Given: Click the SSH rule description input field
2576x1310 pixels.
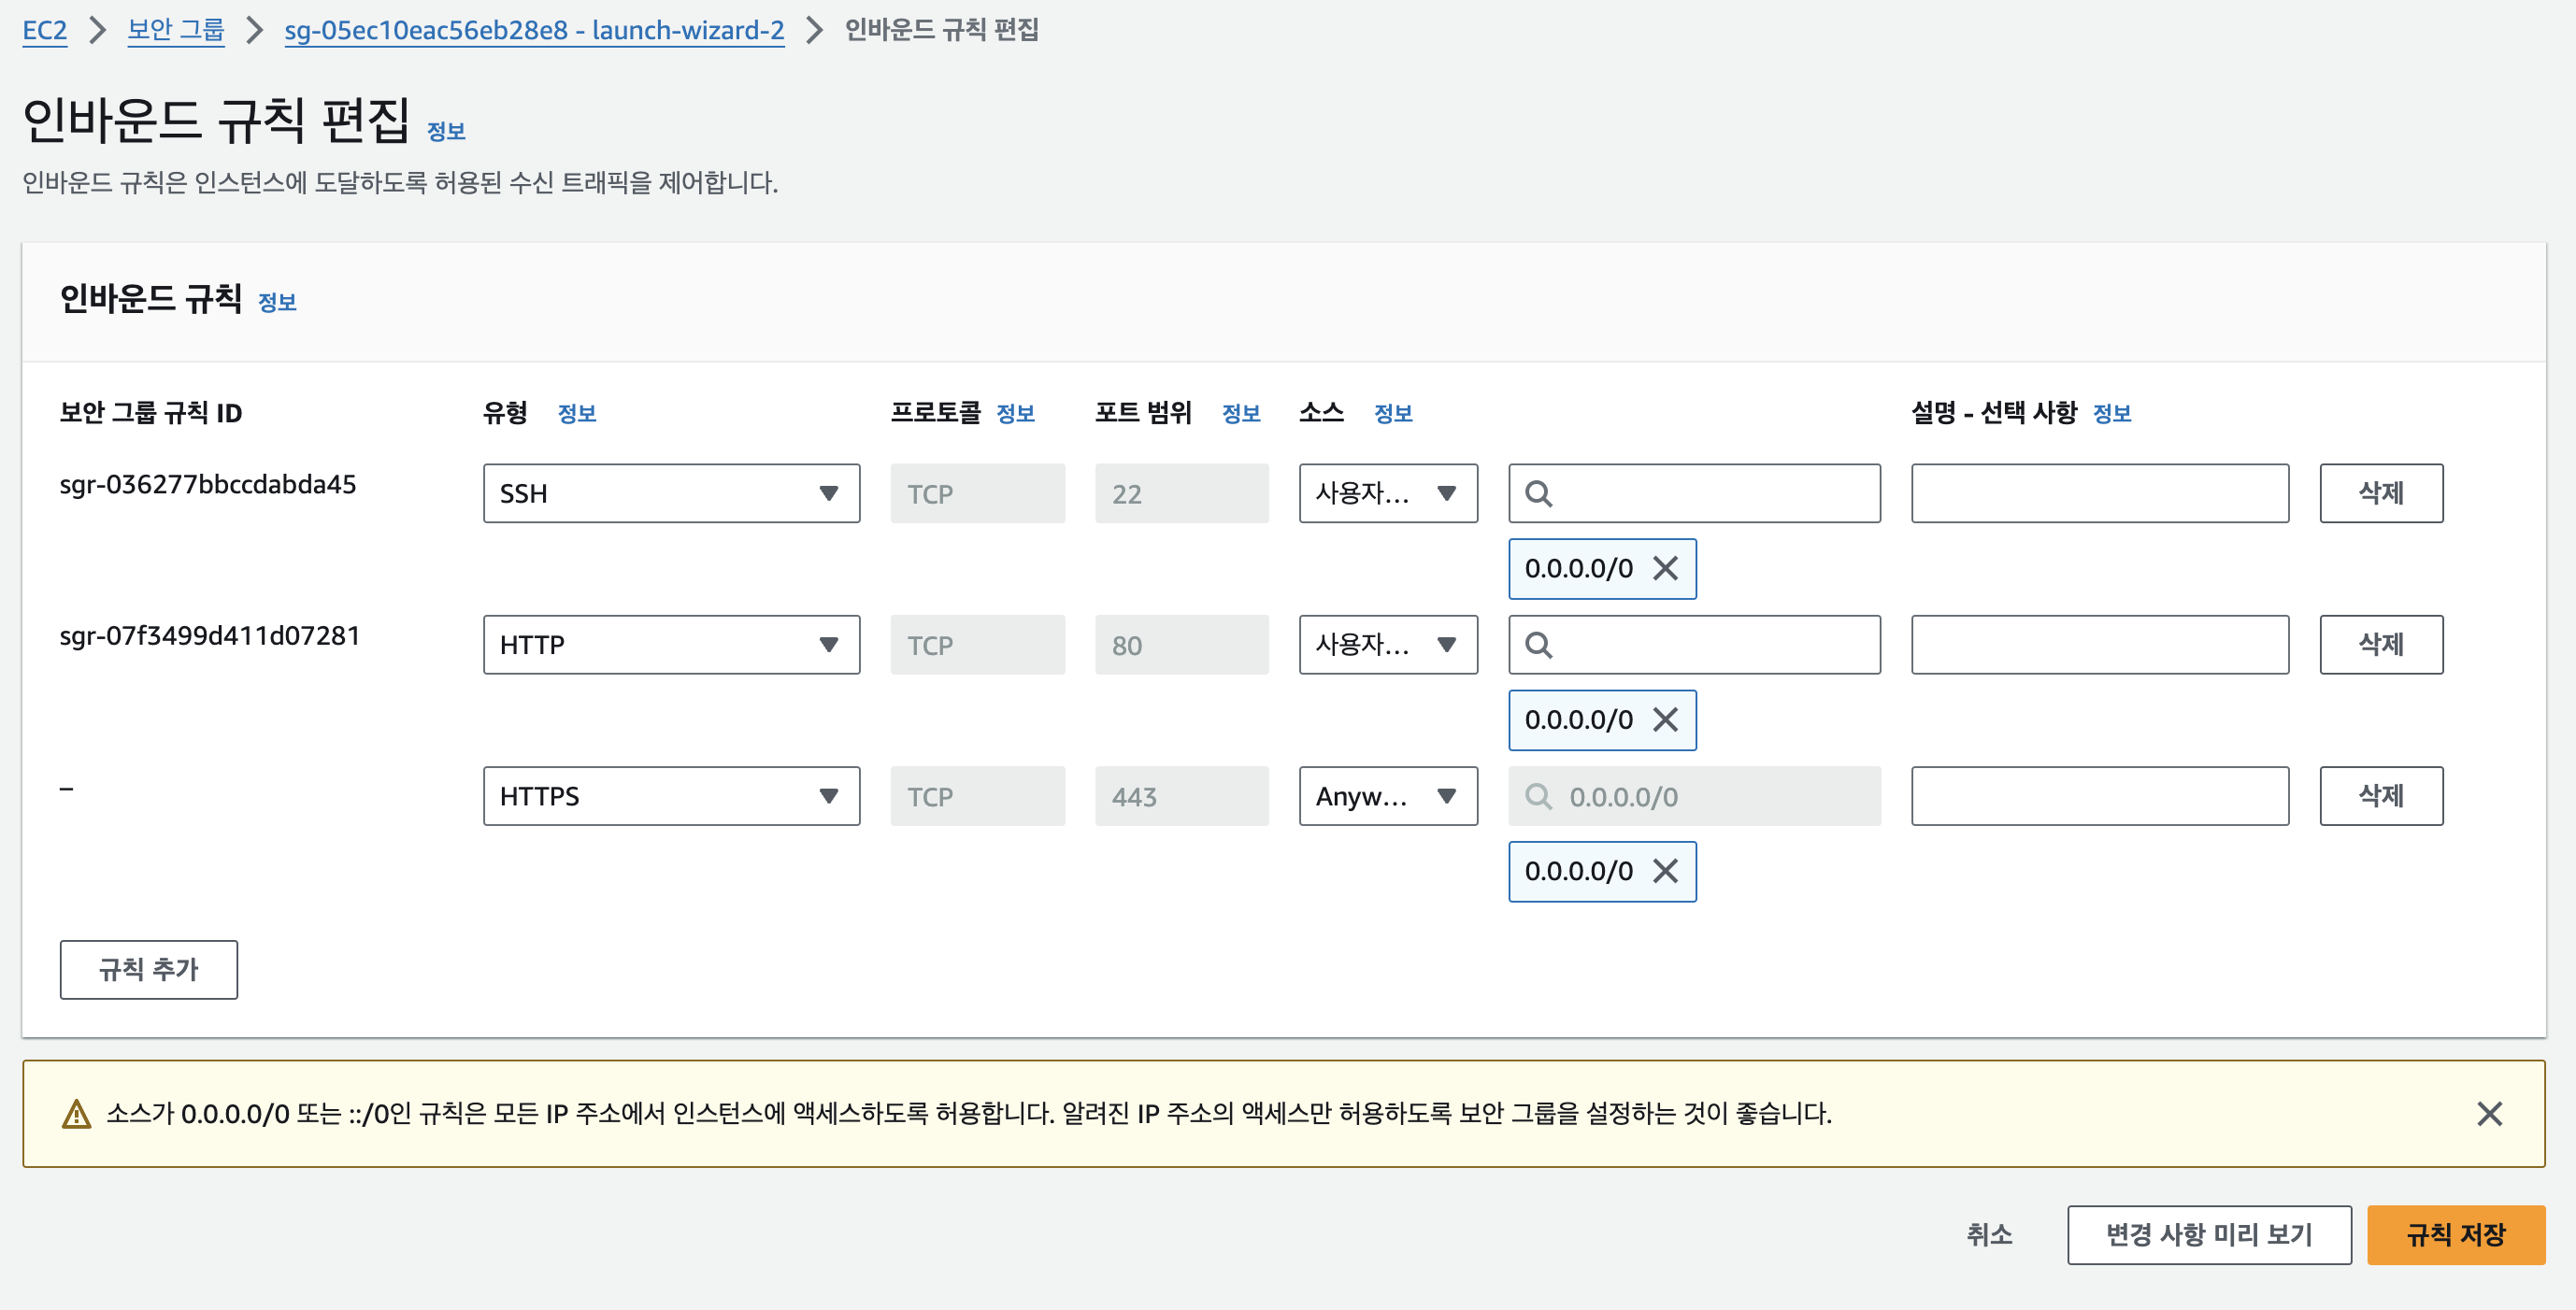Looking at the screenshot, I should pos(2099,494).
